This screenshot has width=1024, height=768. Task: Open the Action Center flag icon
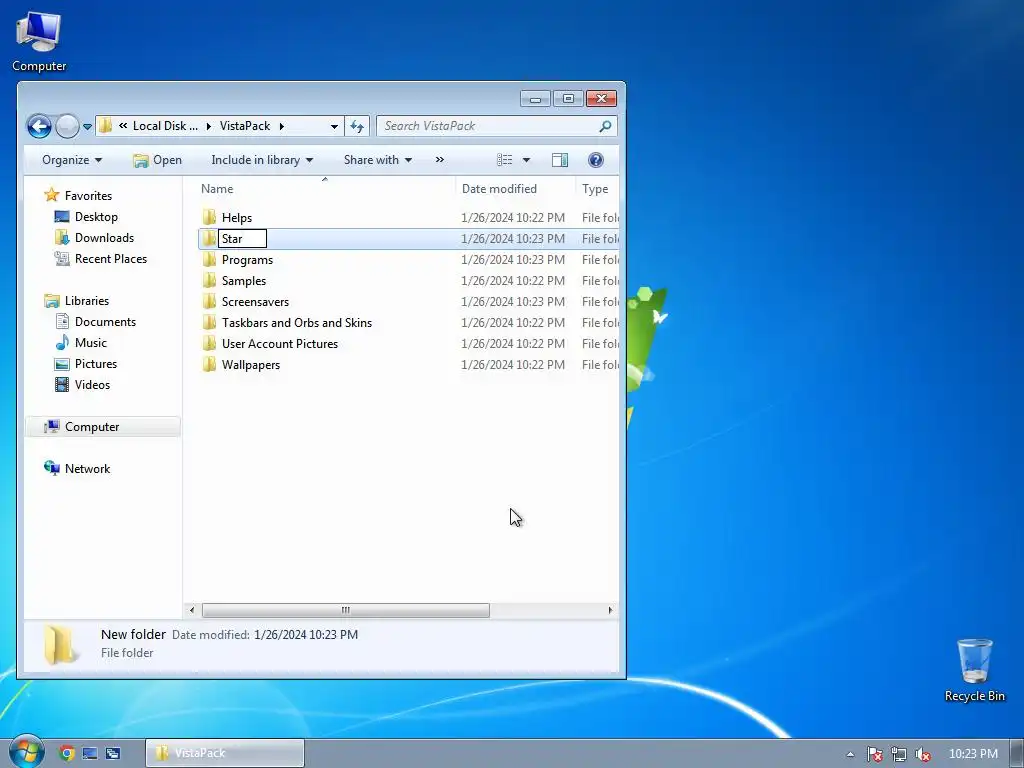click(x=874, y=754)
